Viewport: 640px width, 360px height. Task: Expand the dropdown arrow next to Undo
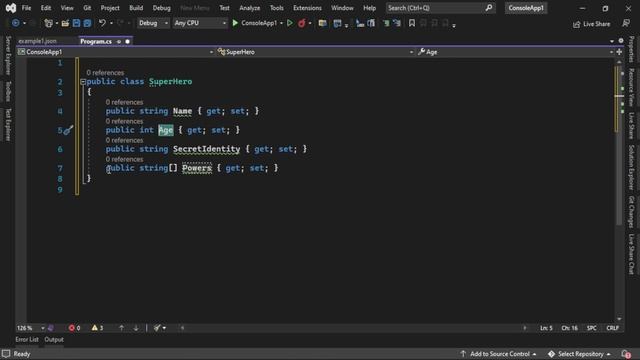point(111,23)
